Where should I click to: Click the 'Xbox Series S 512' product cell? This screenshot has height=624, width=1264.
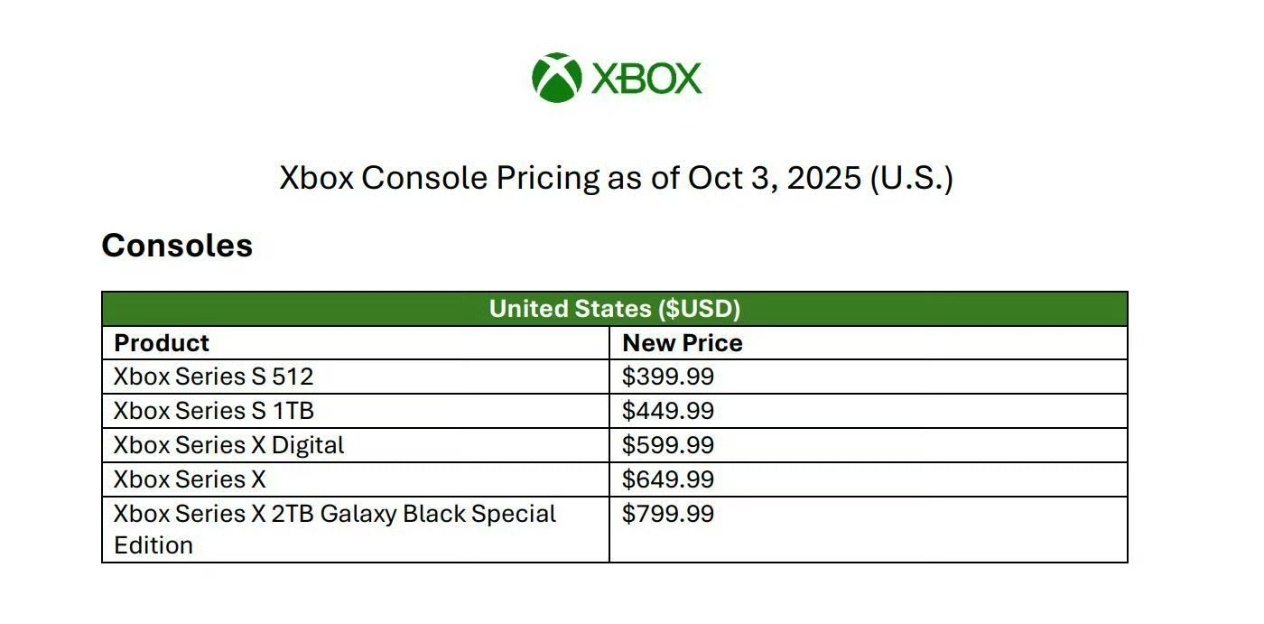[x=213, y=377]
